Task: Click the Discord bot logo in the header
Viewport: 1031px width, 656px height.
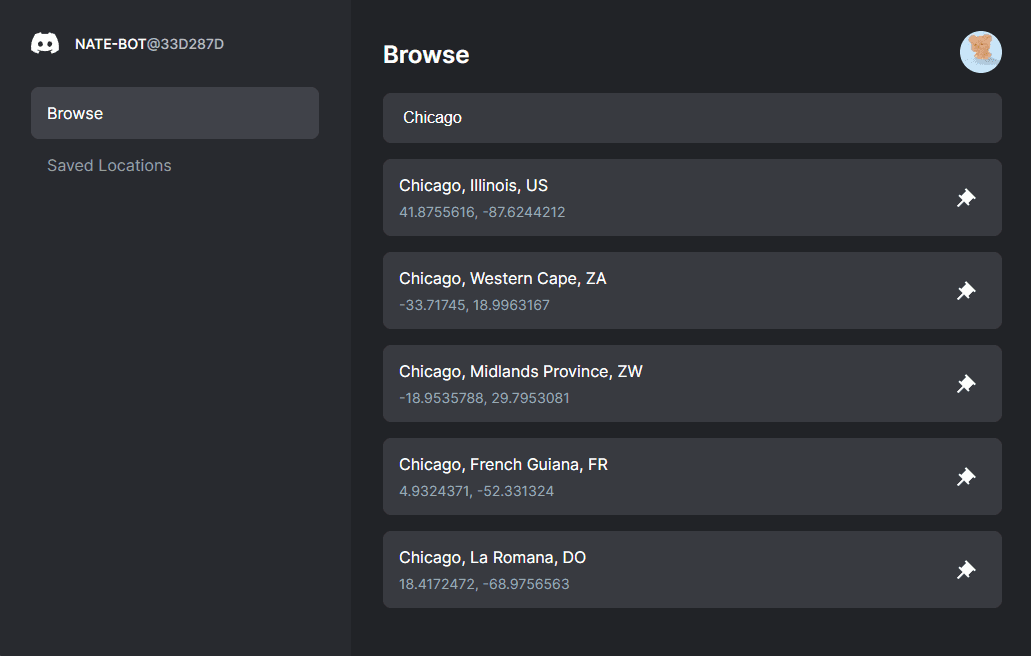Action: click(45, 43)
